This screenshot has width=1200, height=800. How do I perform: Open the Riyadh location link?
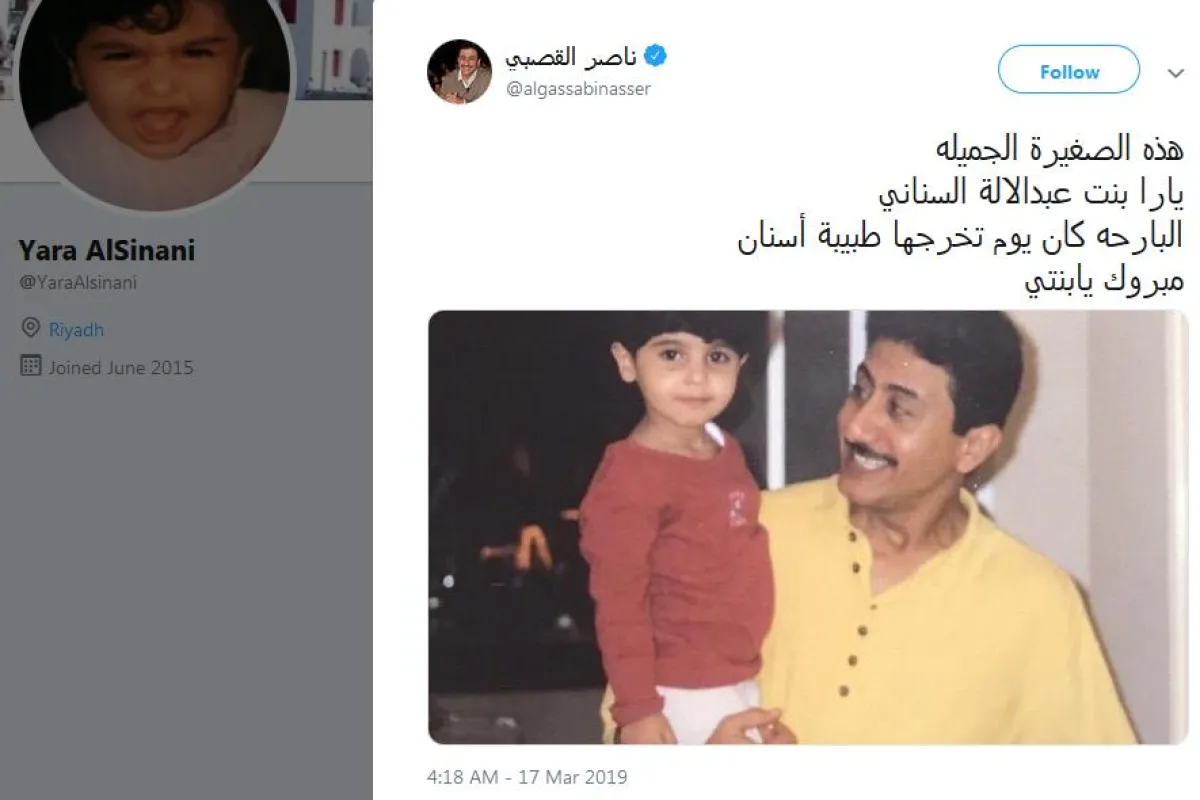(77, 329)
